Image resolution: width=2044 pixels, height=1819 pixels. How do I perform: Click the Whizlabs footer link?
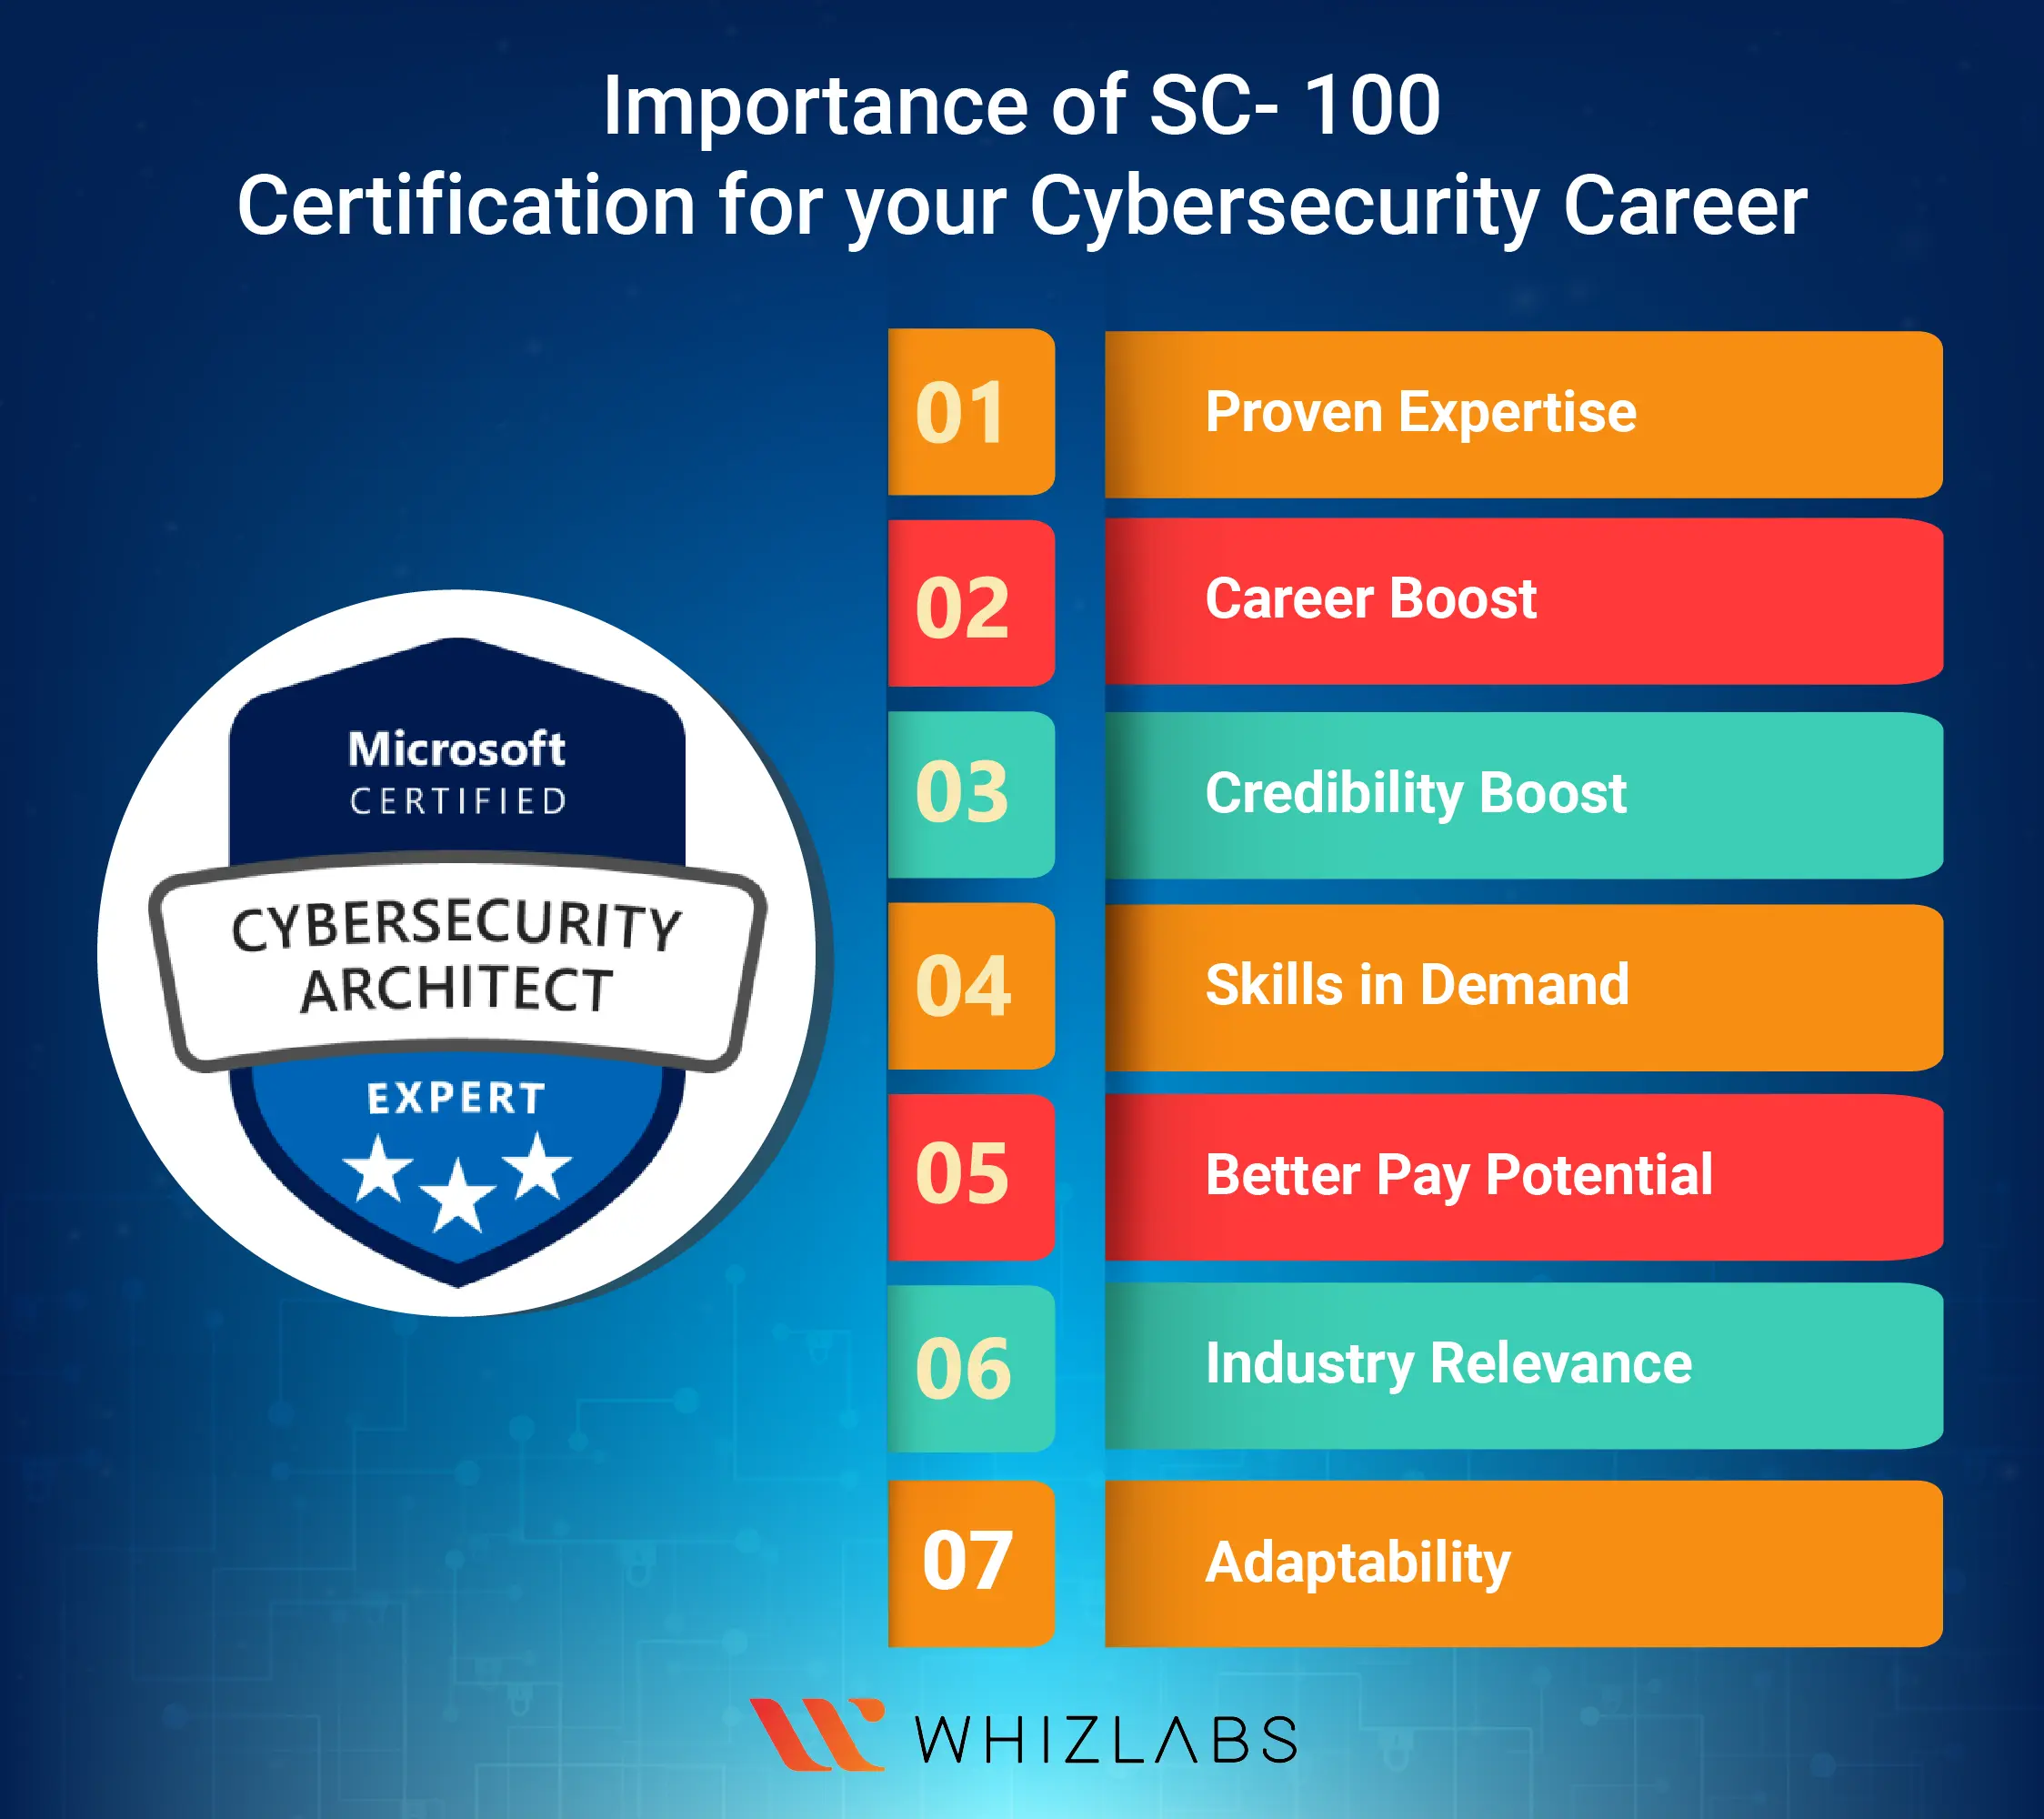(x=1021, y=1723)
